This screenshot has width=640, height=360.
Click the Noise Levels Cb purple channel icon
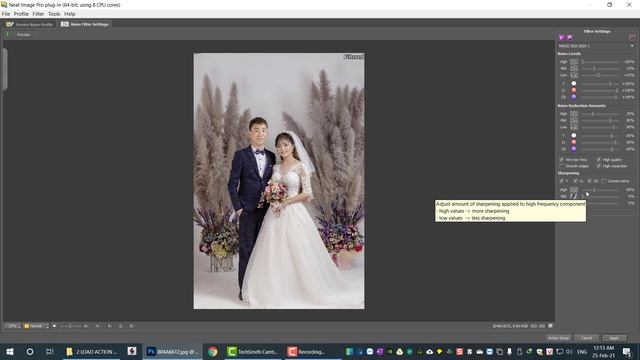tap(573, 97)
